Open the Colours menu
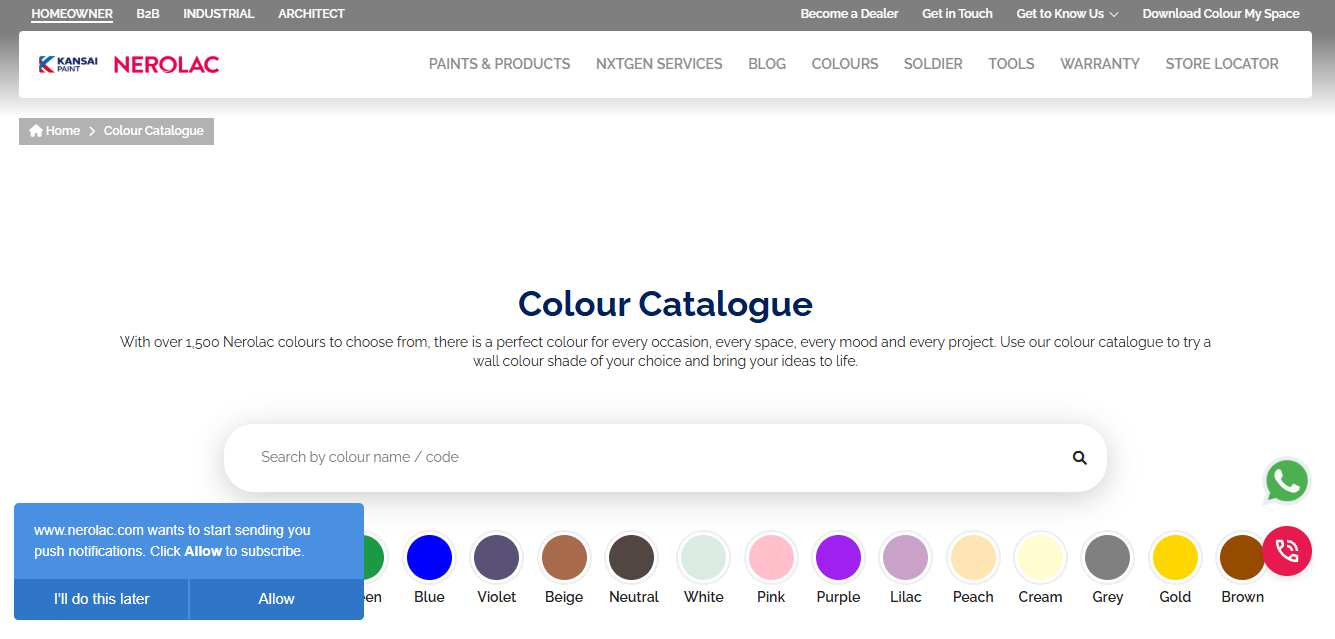 (845, 64)
